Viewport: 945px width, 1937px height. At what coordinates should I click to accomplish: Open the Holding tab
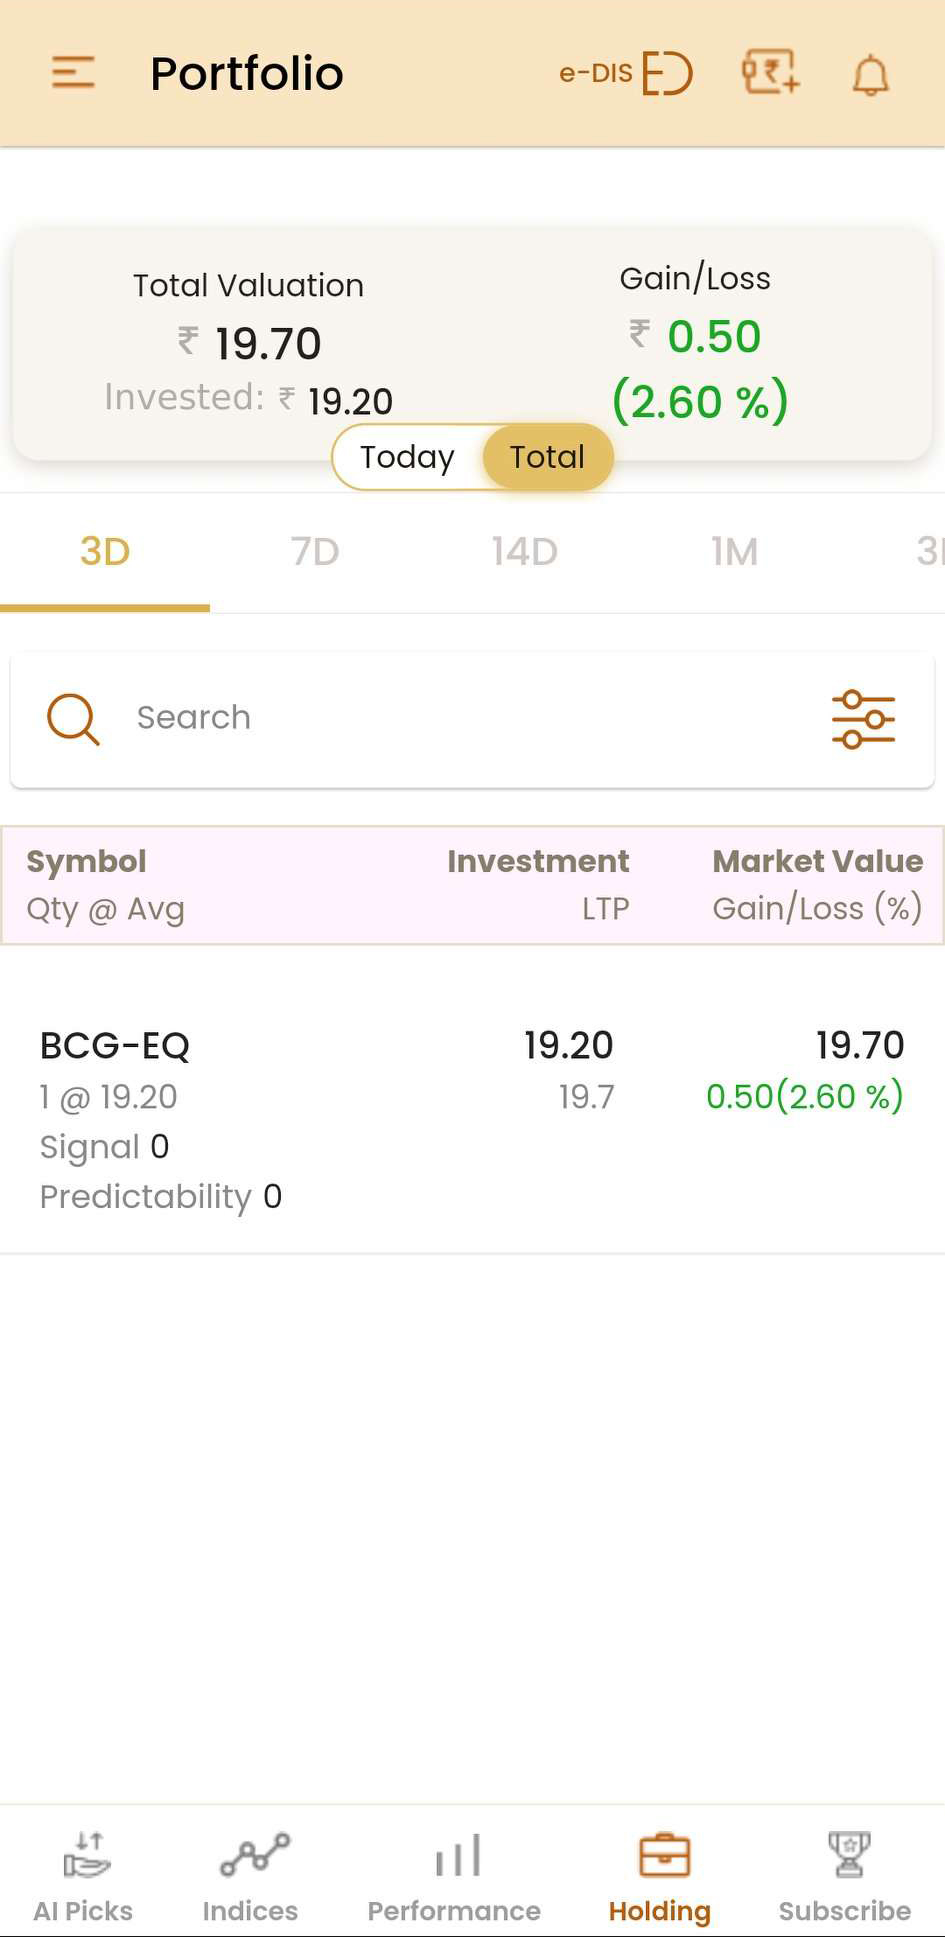coord(660,1877)
